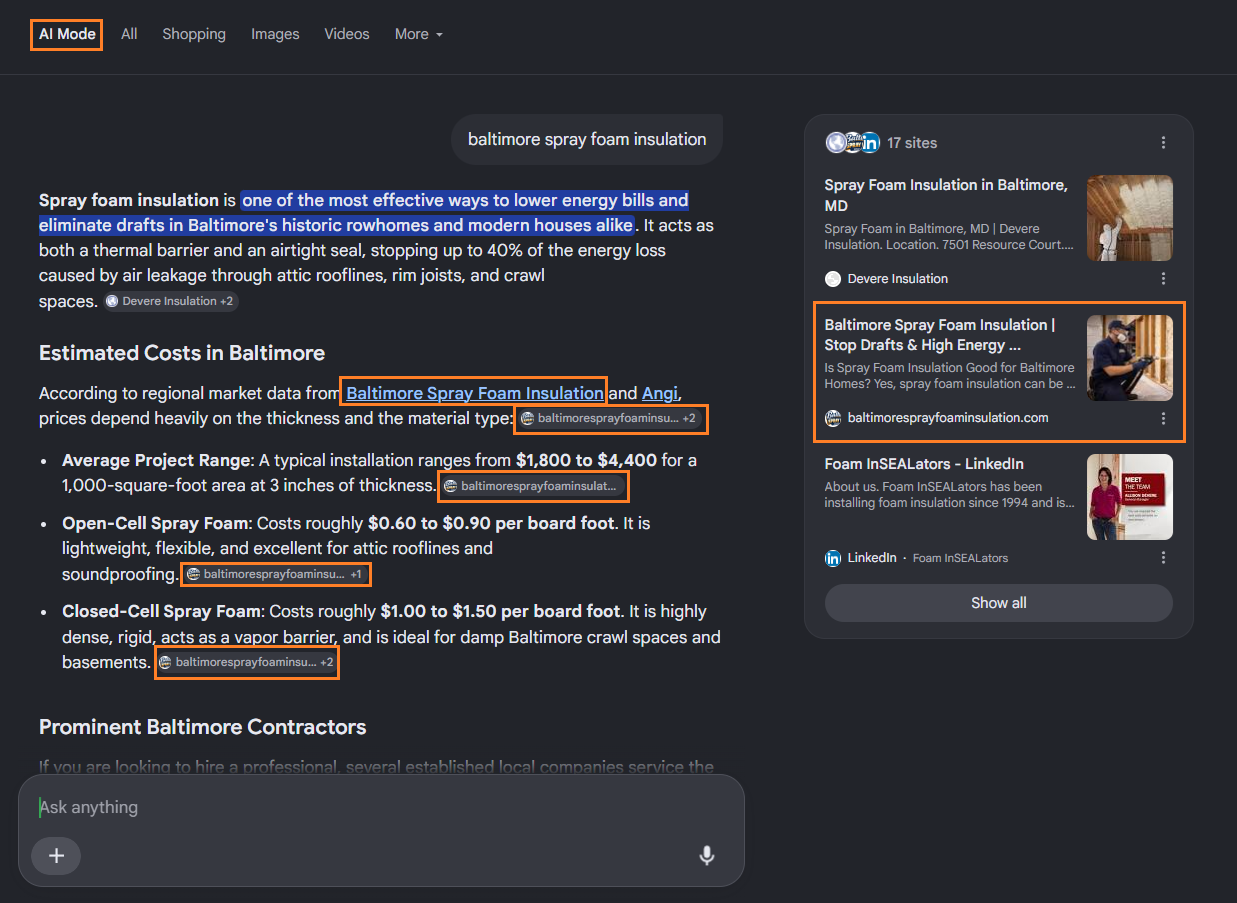Open the Foam InSEALators - LinkedIn result
This screenshot has width=1237, height=903.
(x=923, y=464)
